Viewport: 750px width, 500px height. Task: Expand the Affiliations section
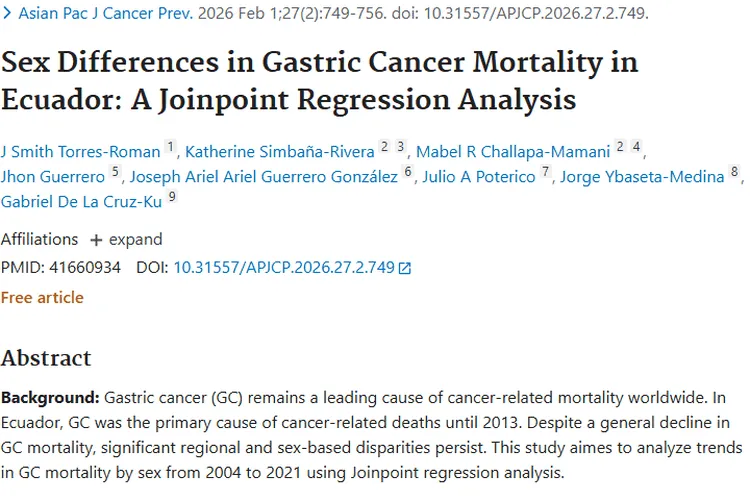tap(134, 240)
